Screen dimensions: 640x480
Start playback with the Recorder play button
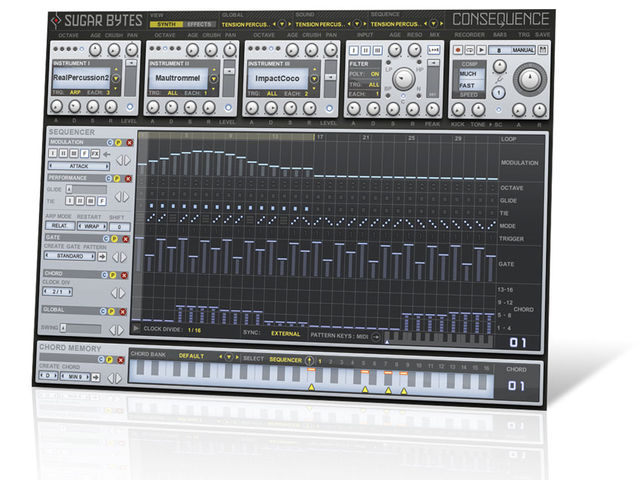coord(482,50)
